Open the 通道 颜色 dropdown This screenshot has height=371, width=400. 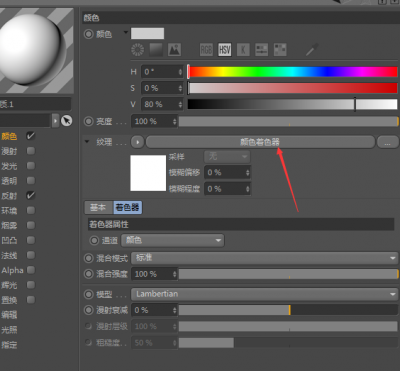pyautogui.click(x=172, y=240)
